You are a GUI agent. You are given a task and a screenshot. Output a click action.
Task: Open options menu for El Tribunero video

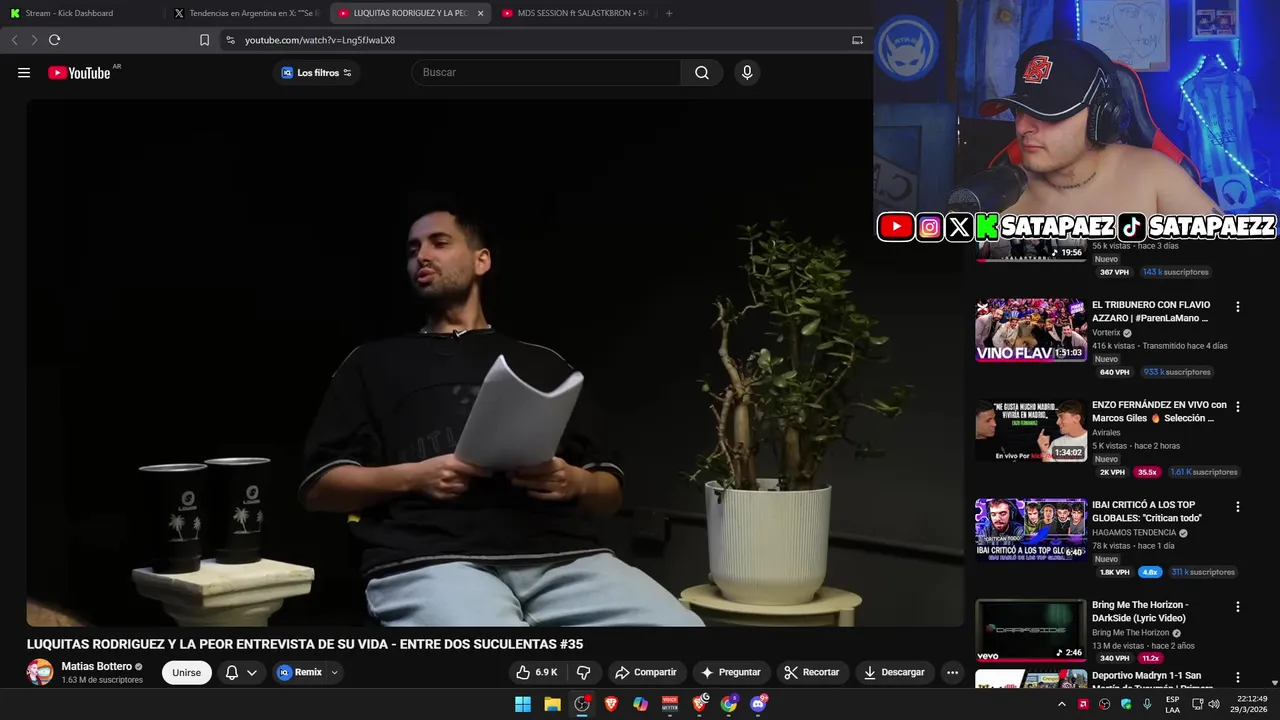(1237, 307)
